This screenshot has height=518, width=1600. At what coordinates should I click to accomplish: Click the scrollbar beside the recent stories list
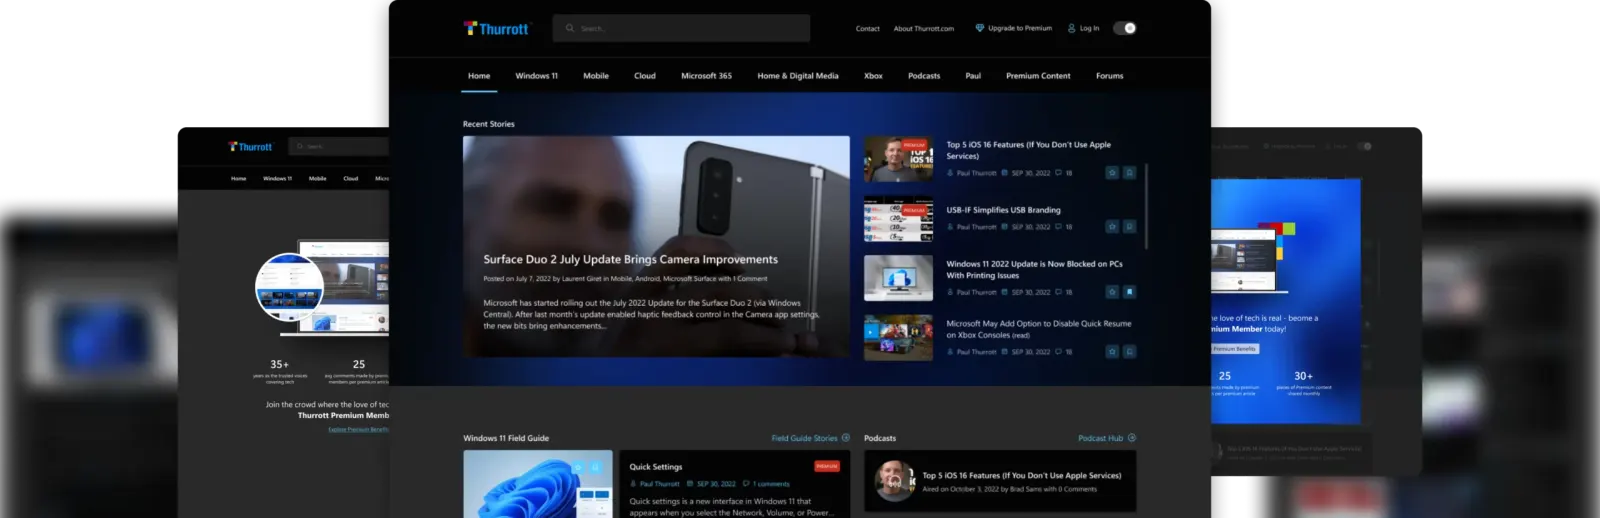pyautogui.click(x=1146, y=207)
